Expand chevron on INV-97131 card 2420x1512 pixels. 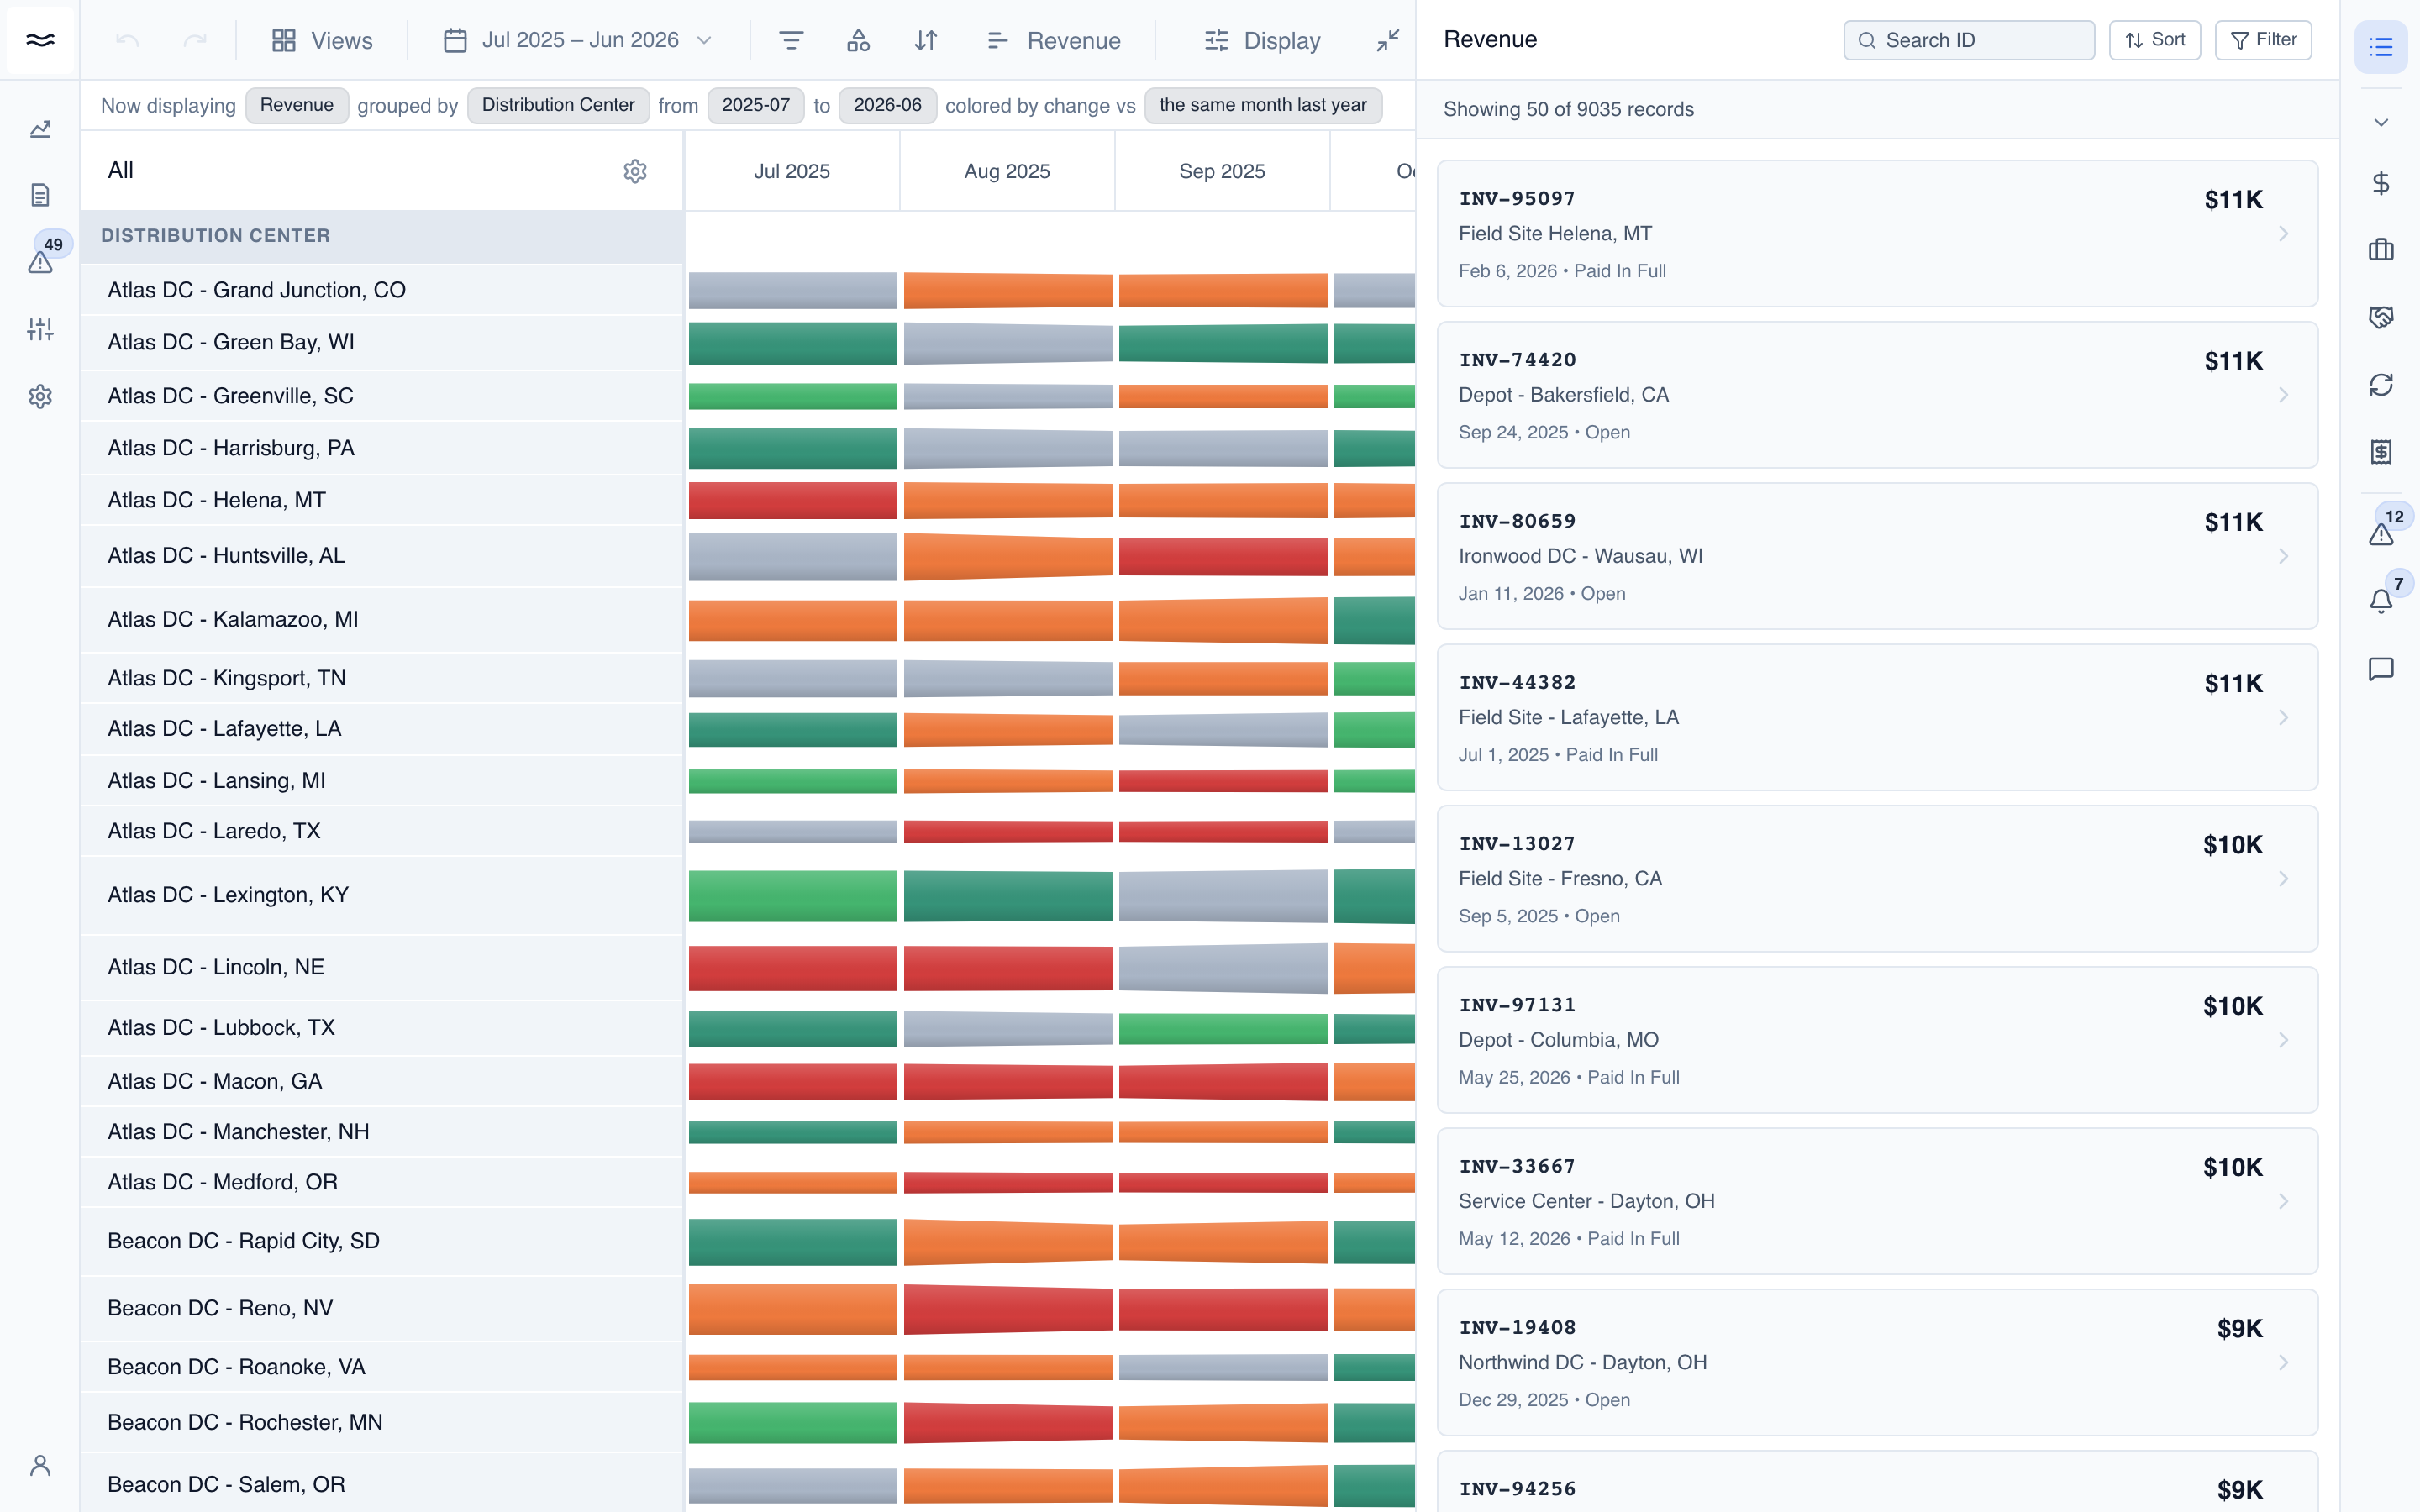2283,1040
